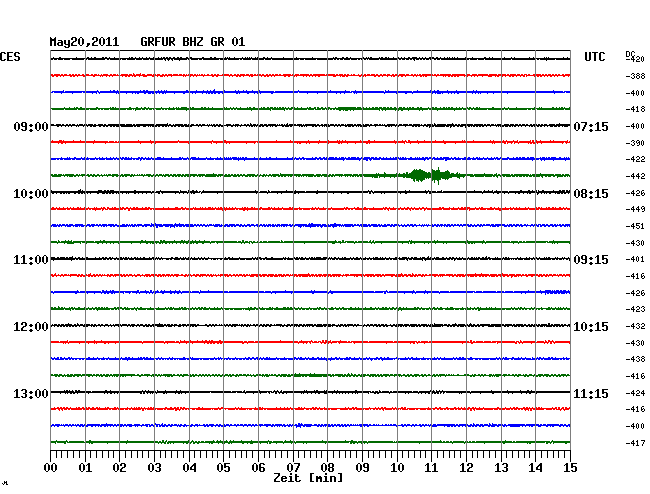The width and height of the screenshot is (650, 494).
Task: Select the 09:15 UTC time label
Action: pos(591,260)
